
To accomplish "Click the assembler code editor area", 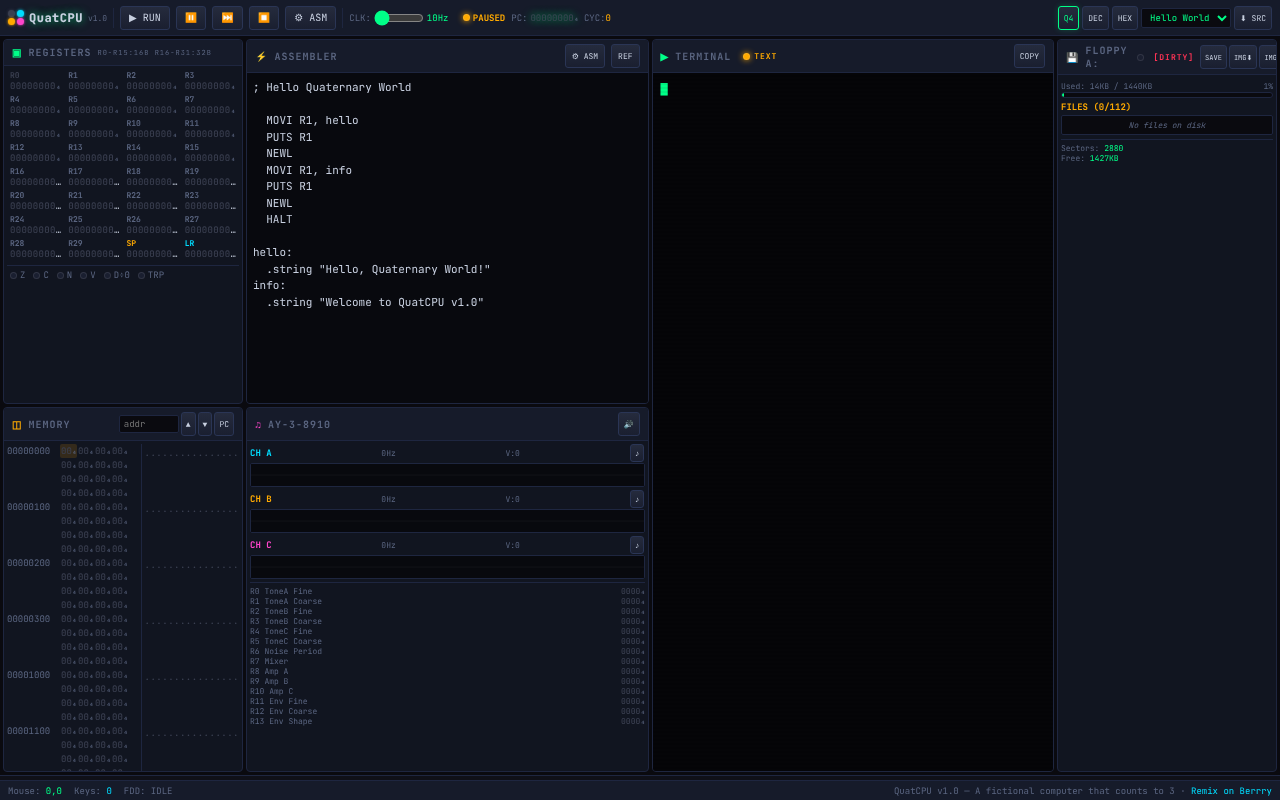I will (x=447, y=237).
